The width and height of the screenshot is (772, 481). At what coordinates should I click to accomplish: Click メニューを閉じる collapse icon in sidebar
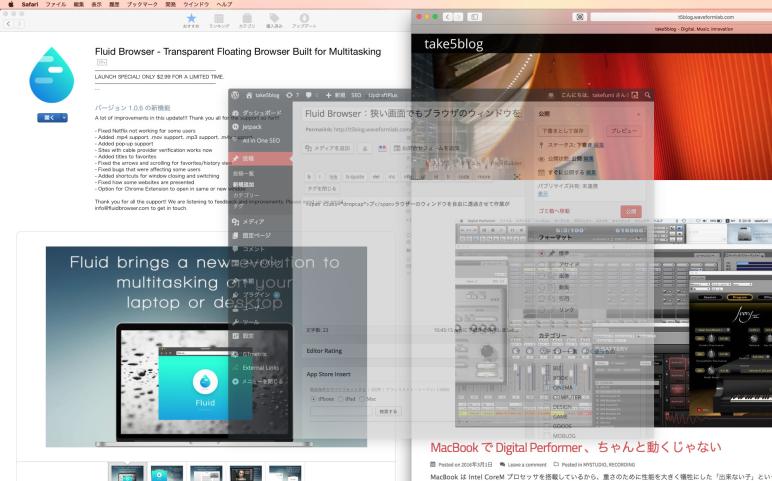click(235, 382)
